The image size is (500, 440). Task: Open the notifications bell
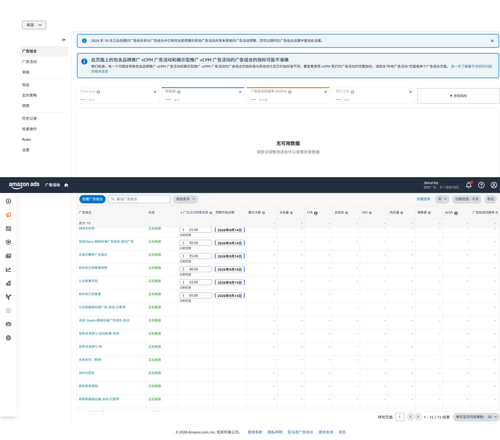coord(469,185)
